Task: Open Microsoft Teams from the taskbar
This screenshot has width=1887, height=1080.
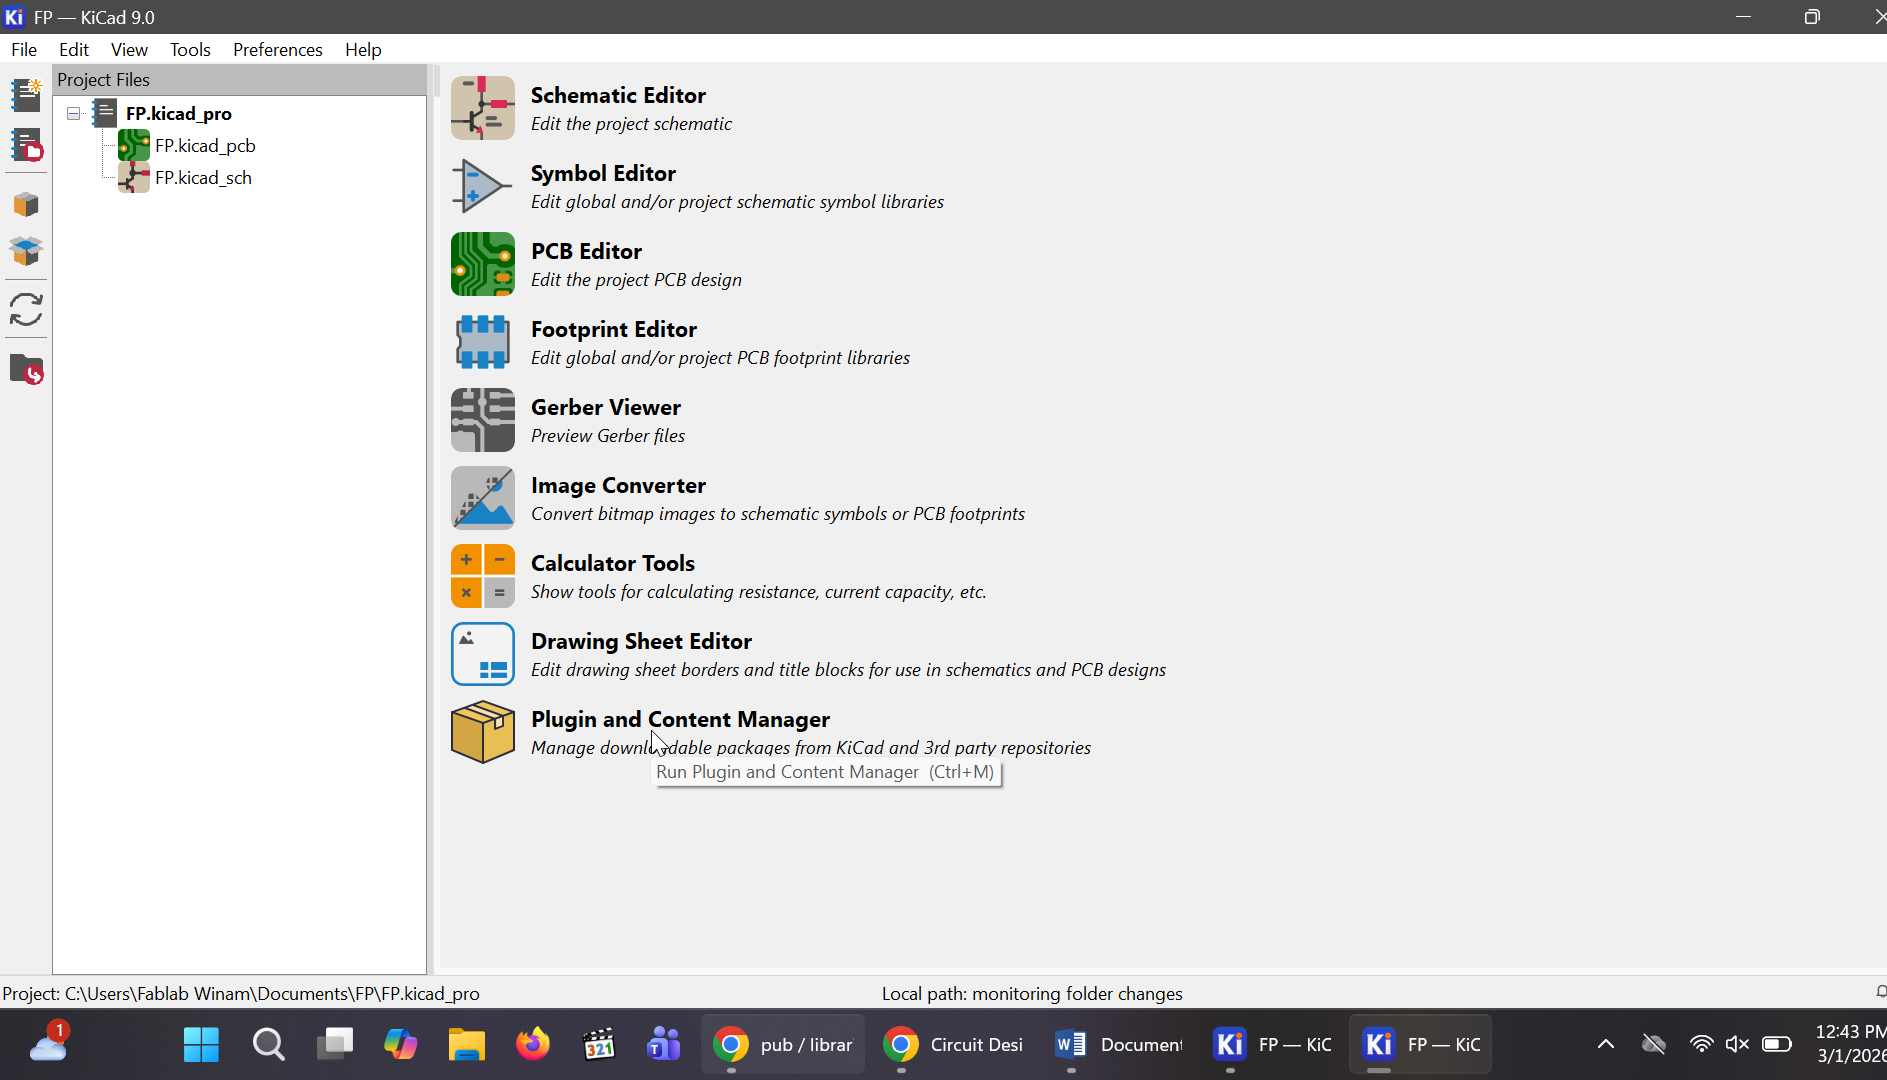Action: pyautogui.click(x=664, y=1045)
